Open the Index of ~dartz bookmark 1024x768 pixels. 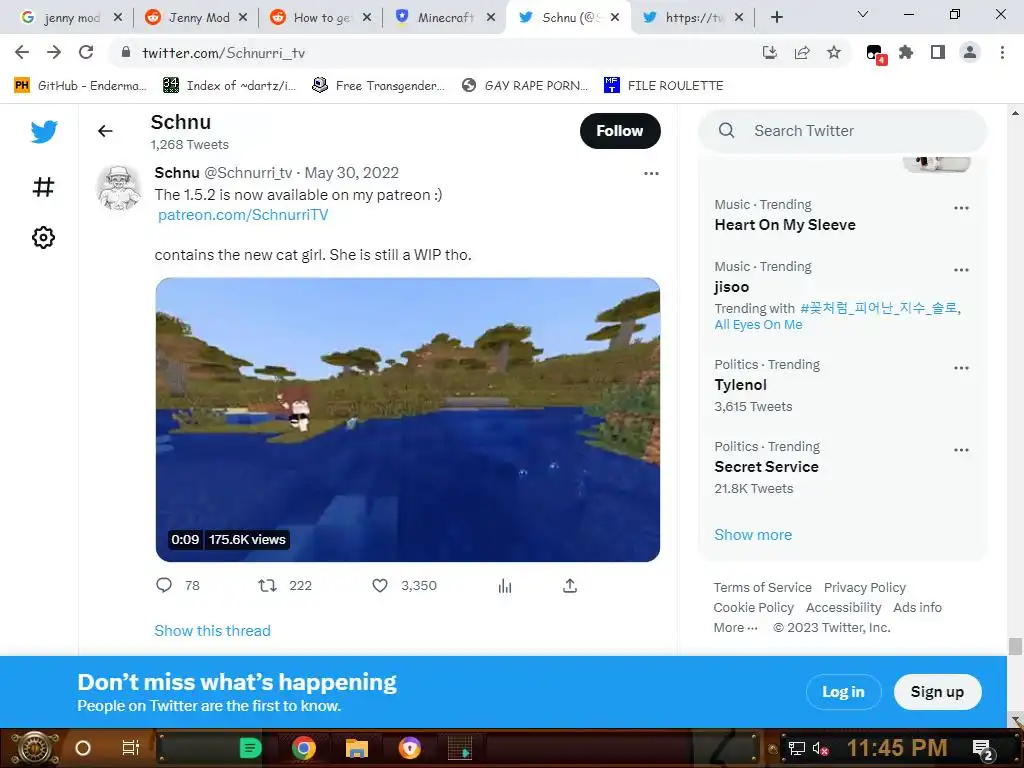[x=230, y=86]
